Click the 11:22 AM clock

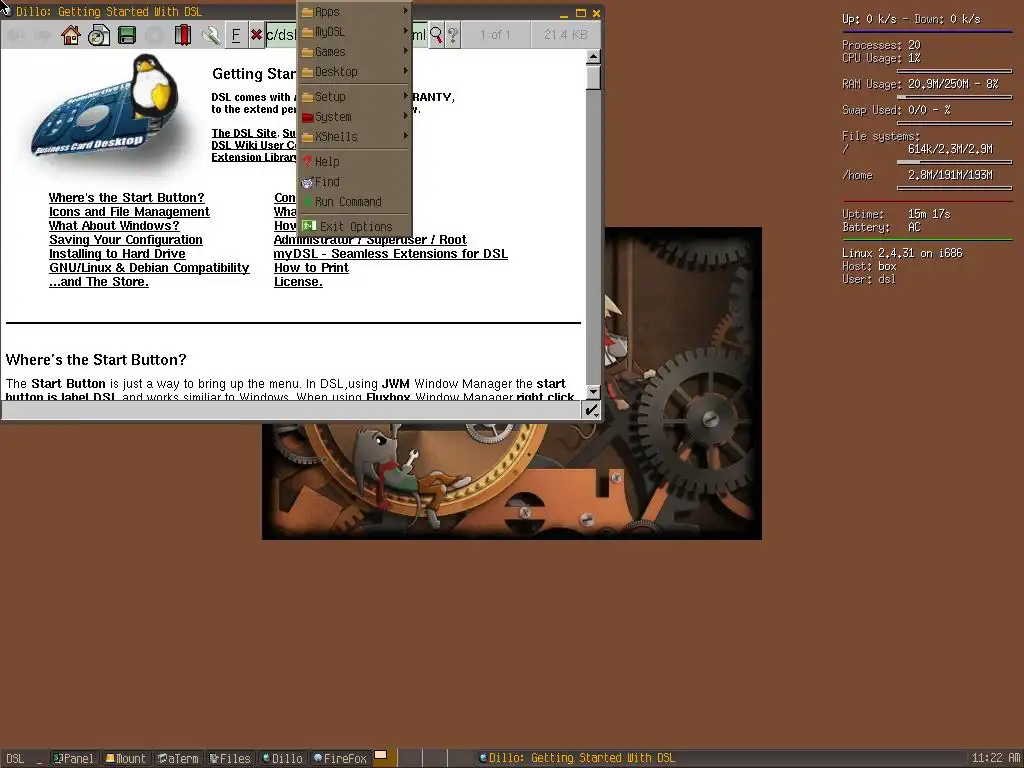click(x=996, y=758)
